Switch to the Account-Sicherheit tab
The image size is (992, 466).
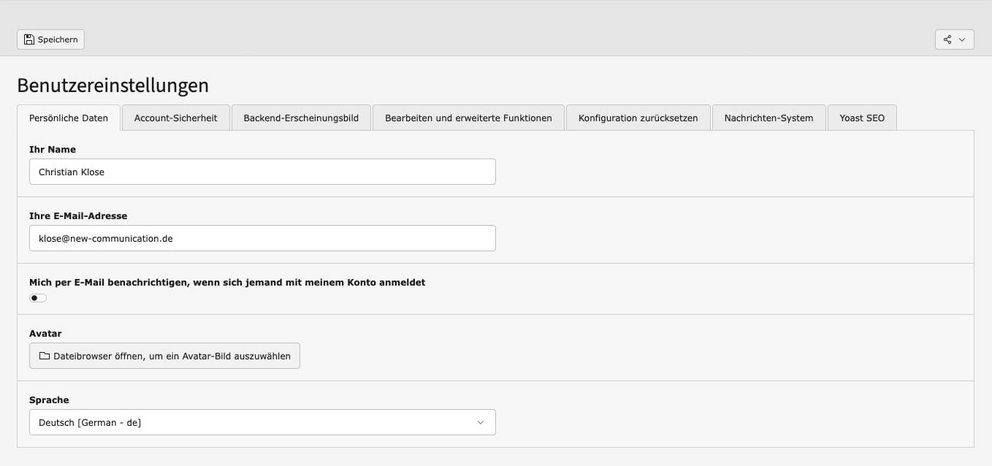tap(175, 118)
